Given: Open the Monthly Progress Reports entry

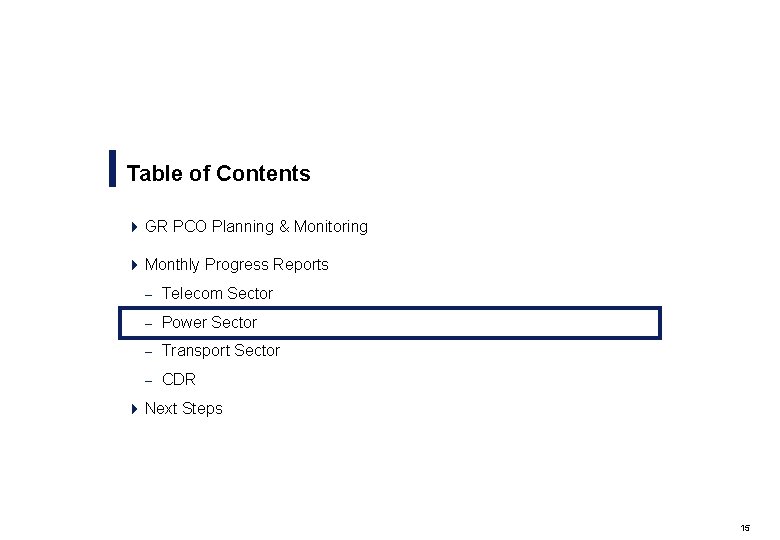Looking at the screenshot, I should (x=236, y=265).
